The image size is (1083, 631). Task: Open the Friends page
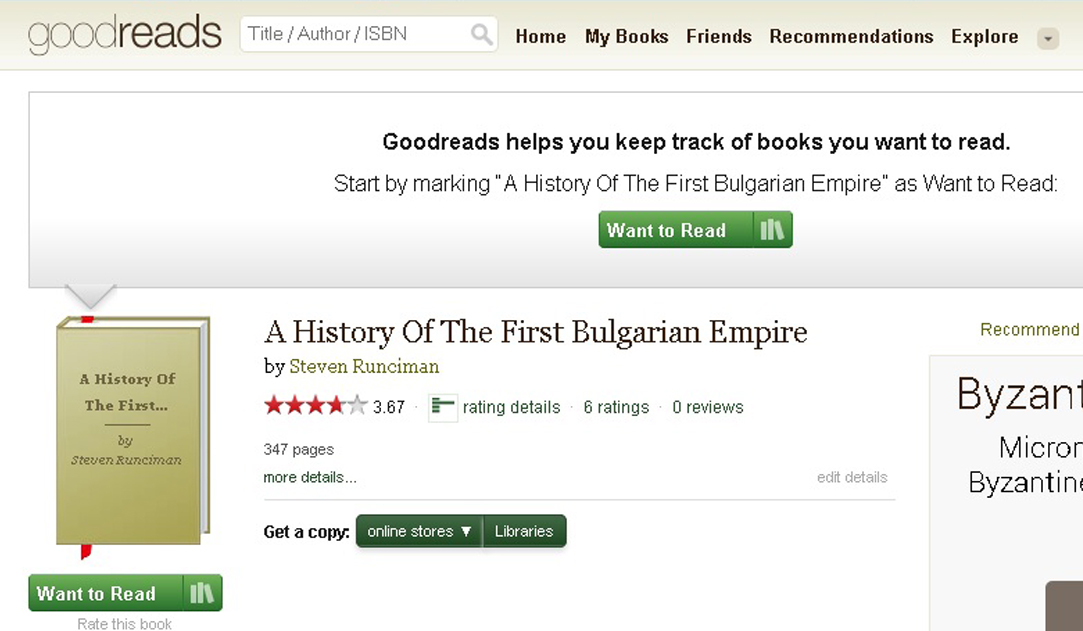point(719,37)
